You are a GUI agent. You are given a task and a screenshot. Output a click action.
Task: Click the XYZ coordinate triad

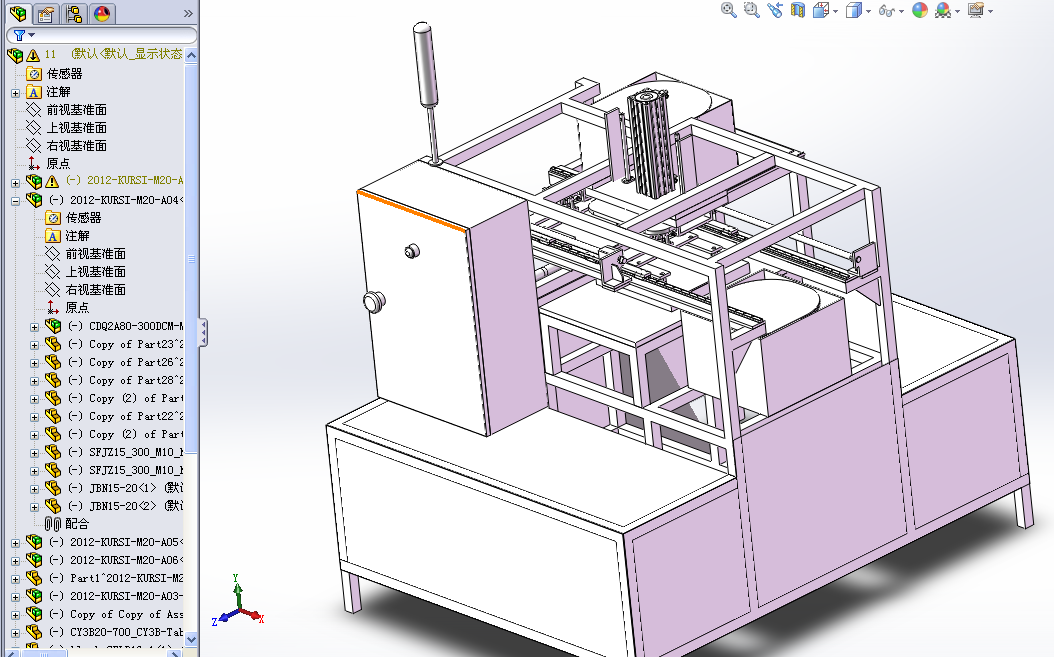238,602
